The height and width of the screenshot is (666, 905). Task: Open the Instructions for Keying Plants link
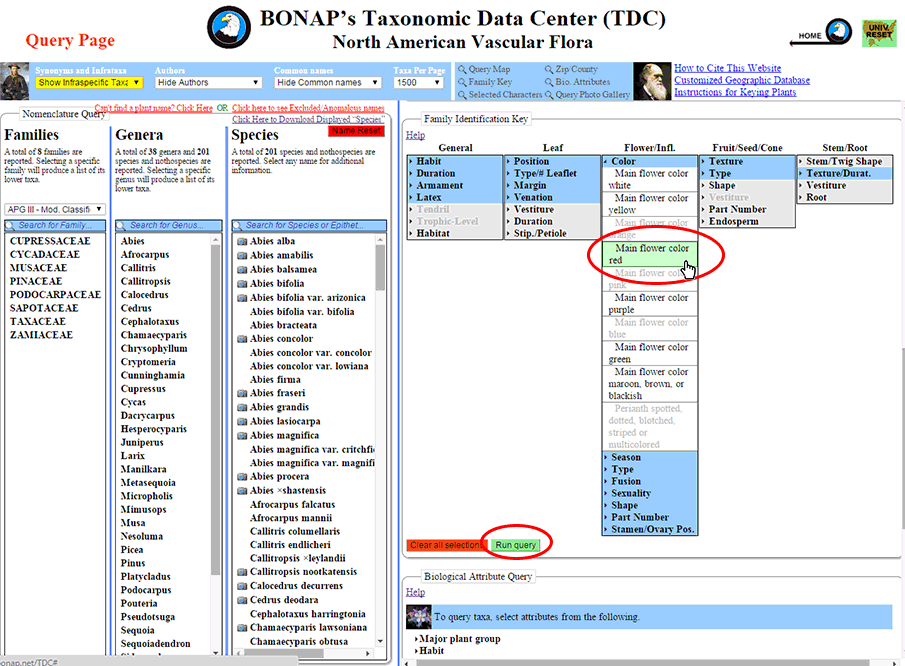pos(735,92)
